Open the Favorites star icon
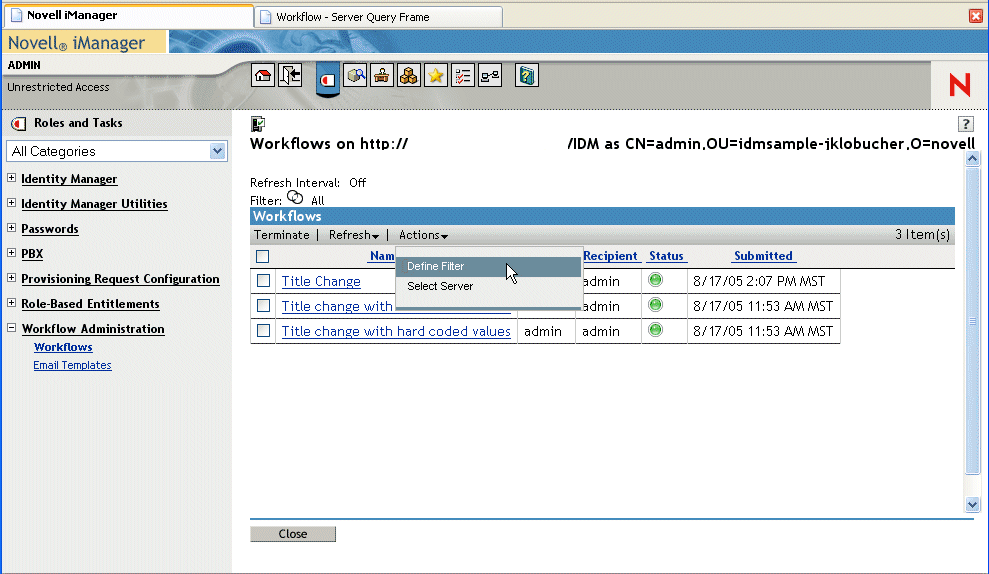Viewport: 989px width, 574px height. 436,76
